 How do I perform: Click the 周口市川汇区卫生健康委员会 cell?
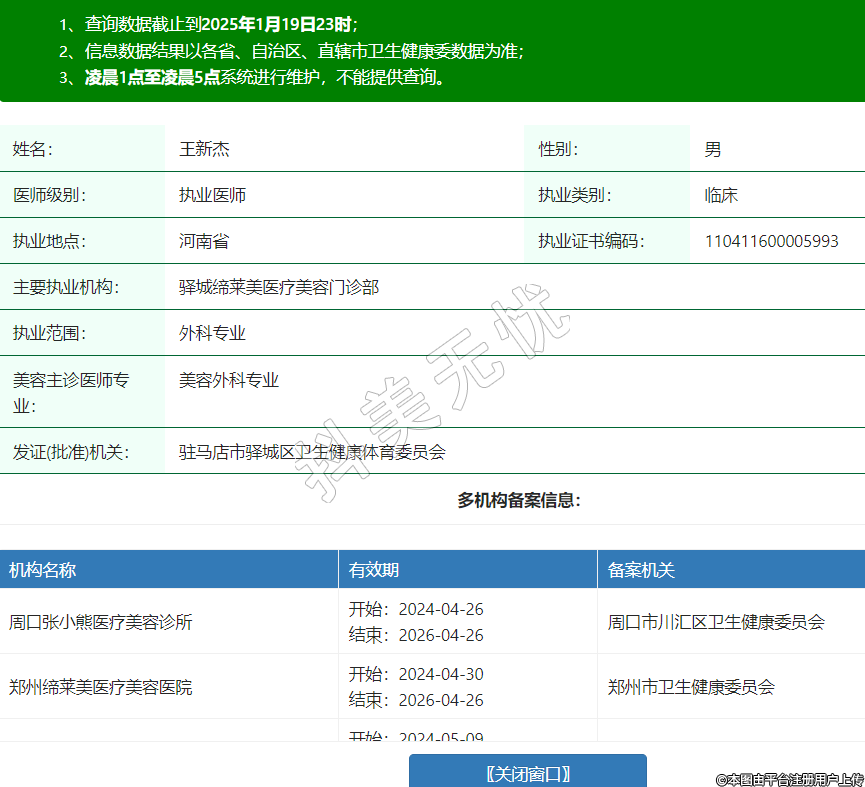tap(716, 622)
